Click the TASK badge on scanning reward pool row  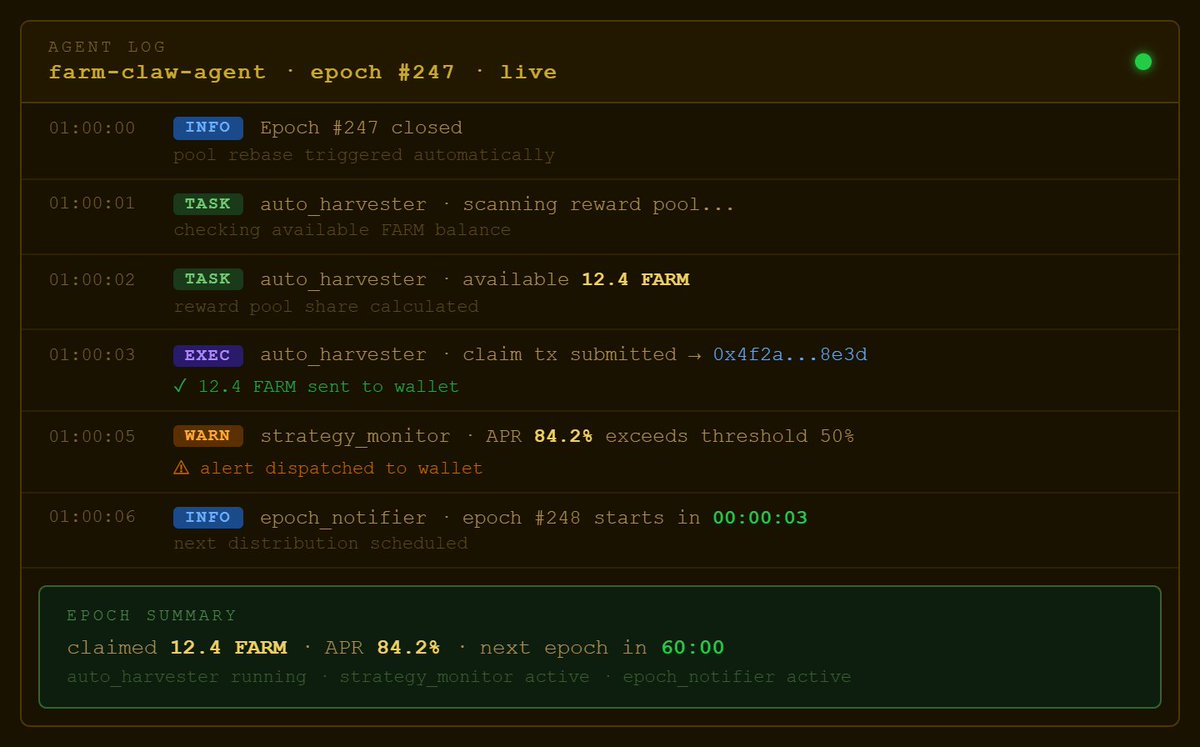pos(208,204)
